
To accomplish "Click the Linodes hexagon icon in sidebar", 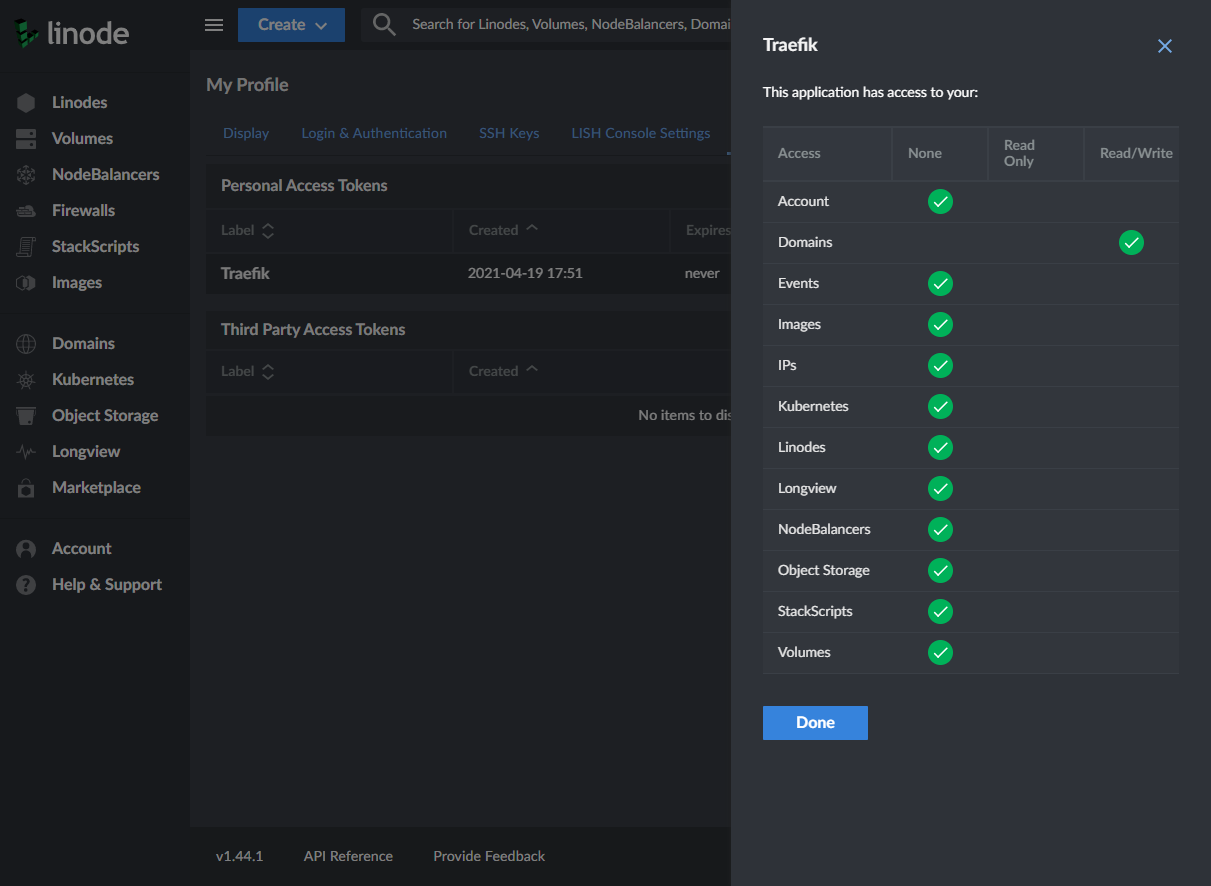I will [x=26, y=102].
